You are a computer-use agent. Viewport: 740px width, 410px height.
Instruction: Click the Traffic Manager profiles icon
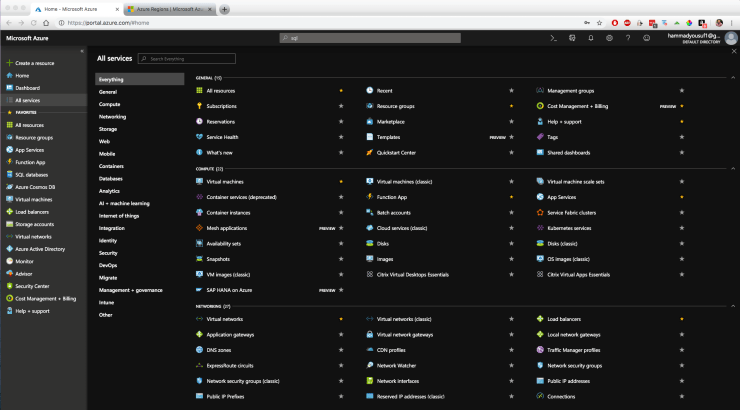(x=540, y=350)
